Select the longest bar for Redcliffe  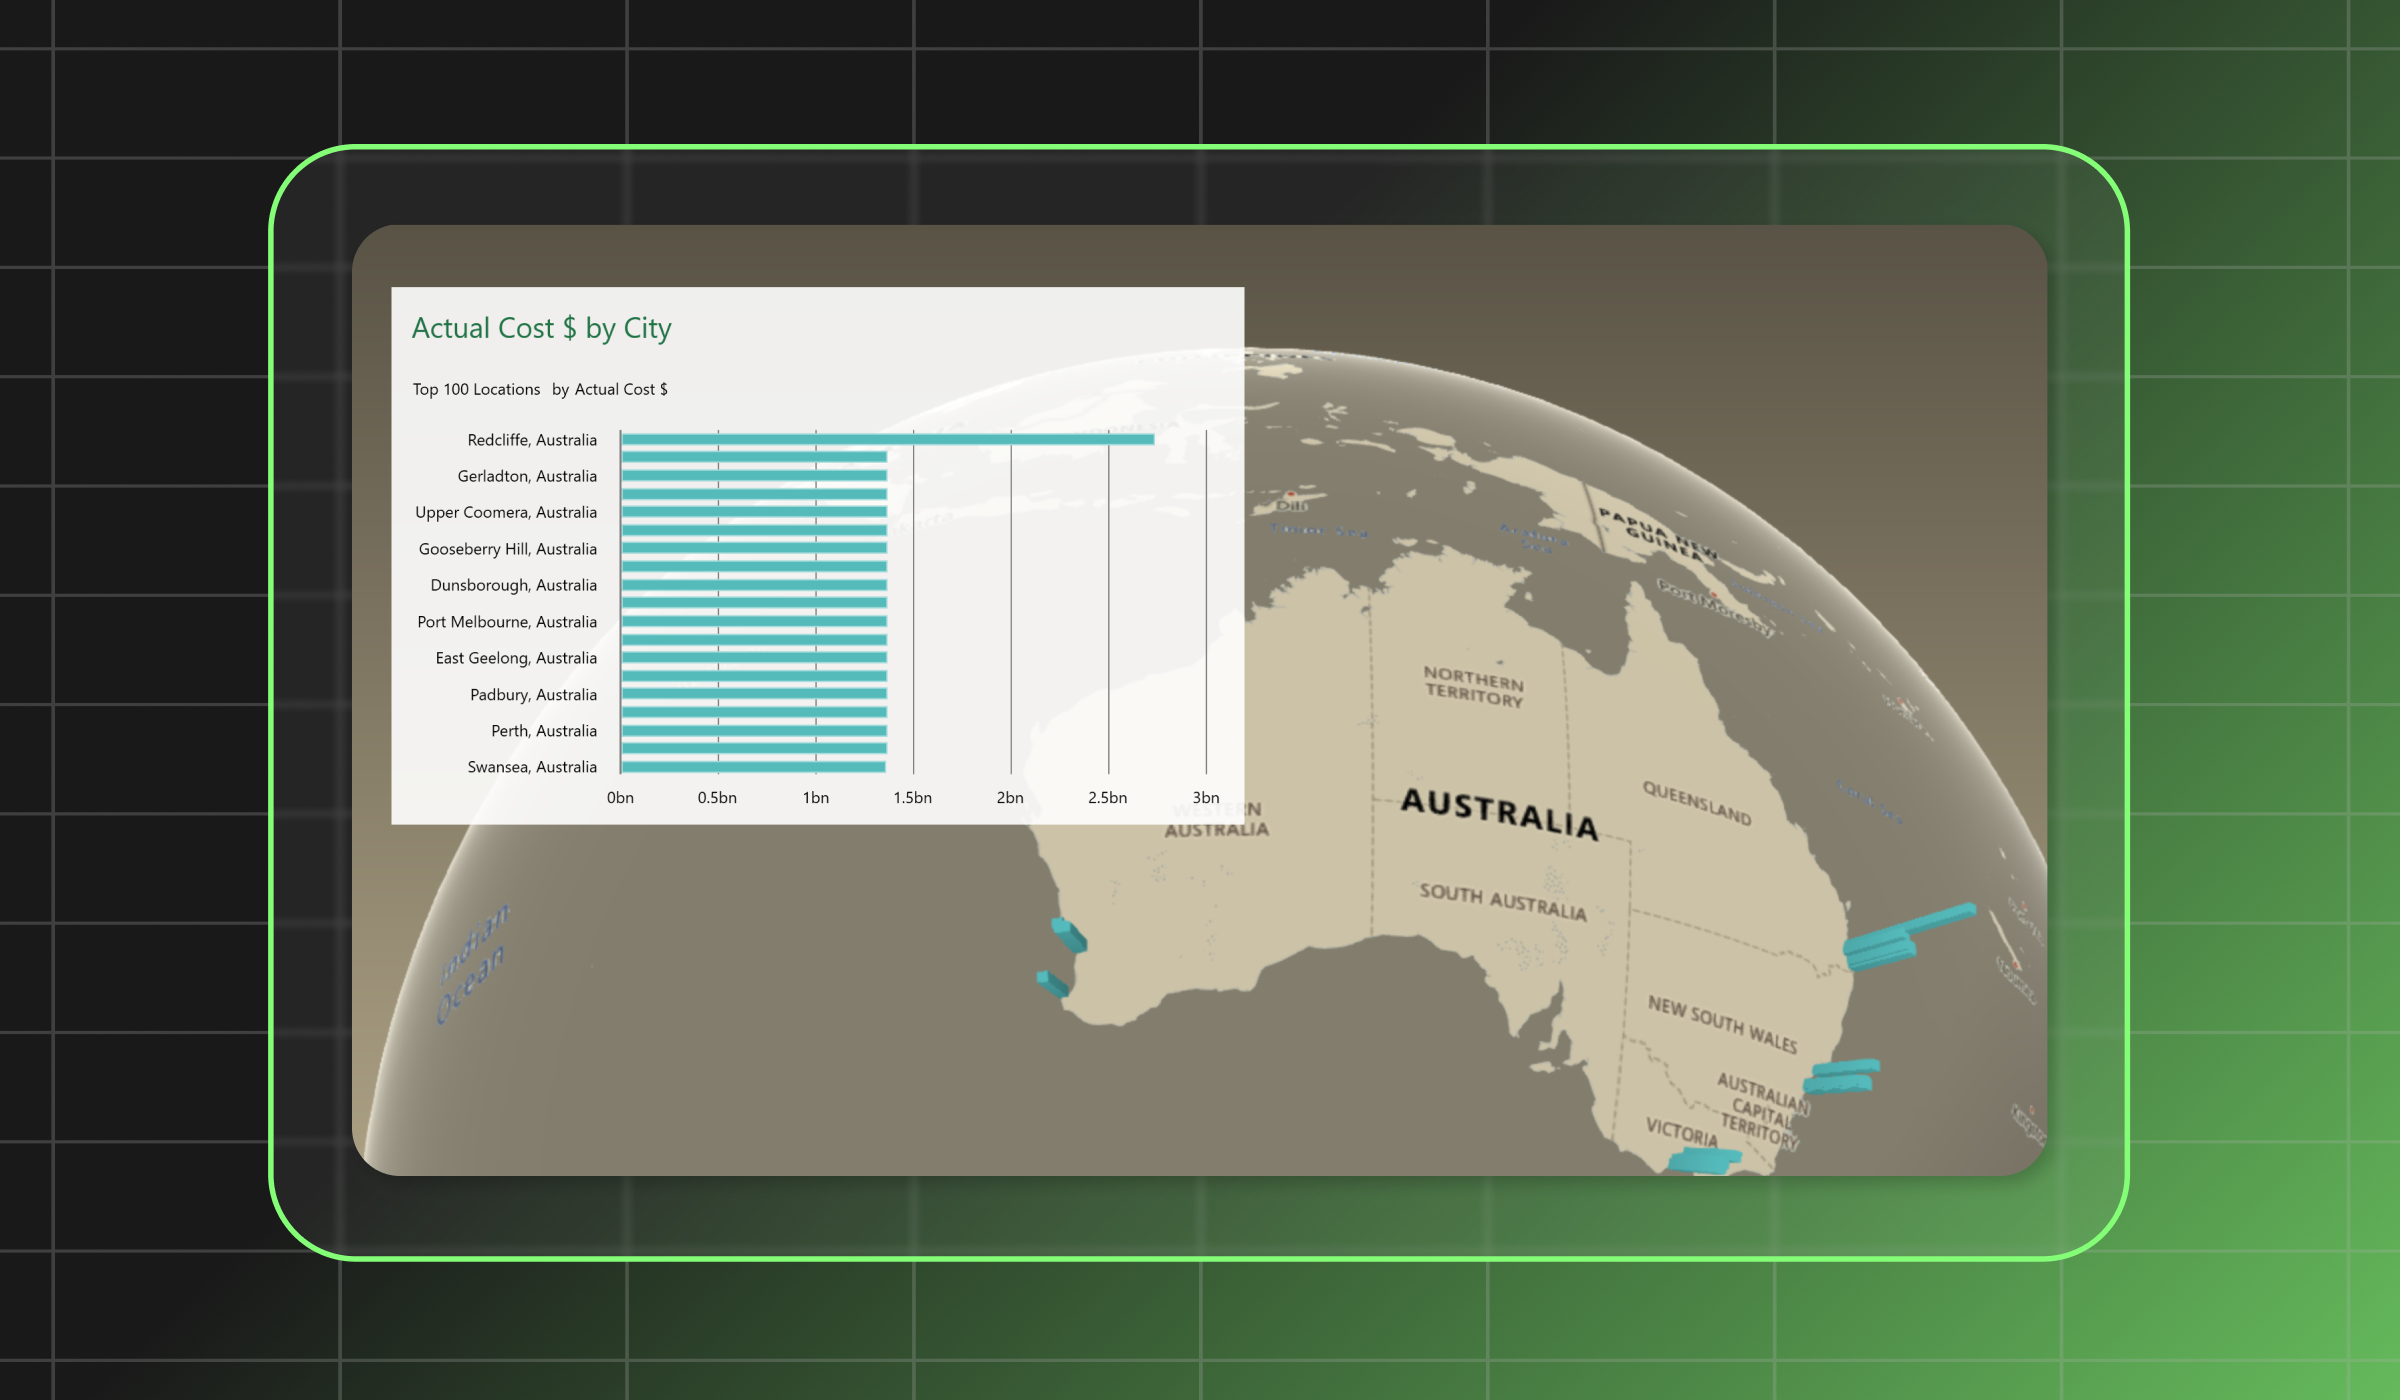coord(888,439)
